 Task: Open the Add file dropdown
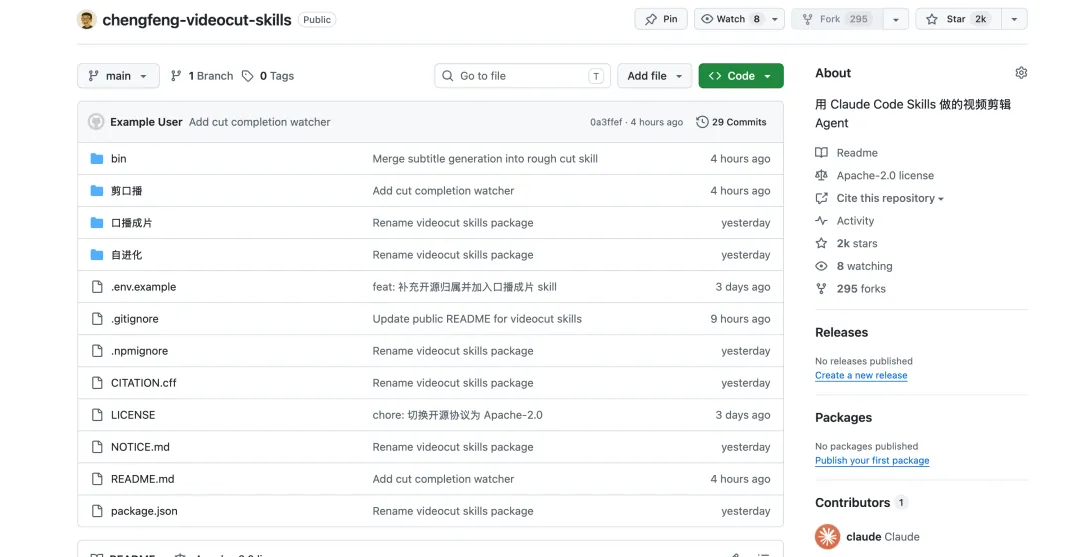654,76
